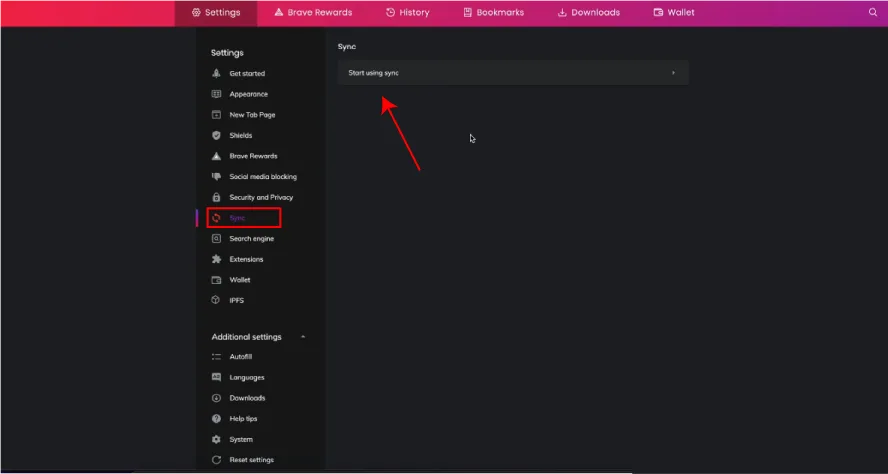Open the Start using sync chevron arrow
Screen dimensions: 888x474
pyautogui.click(x=673, y=73)
